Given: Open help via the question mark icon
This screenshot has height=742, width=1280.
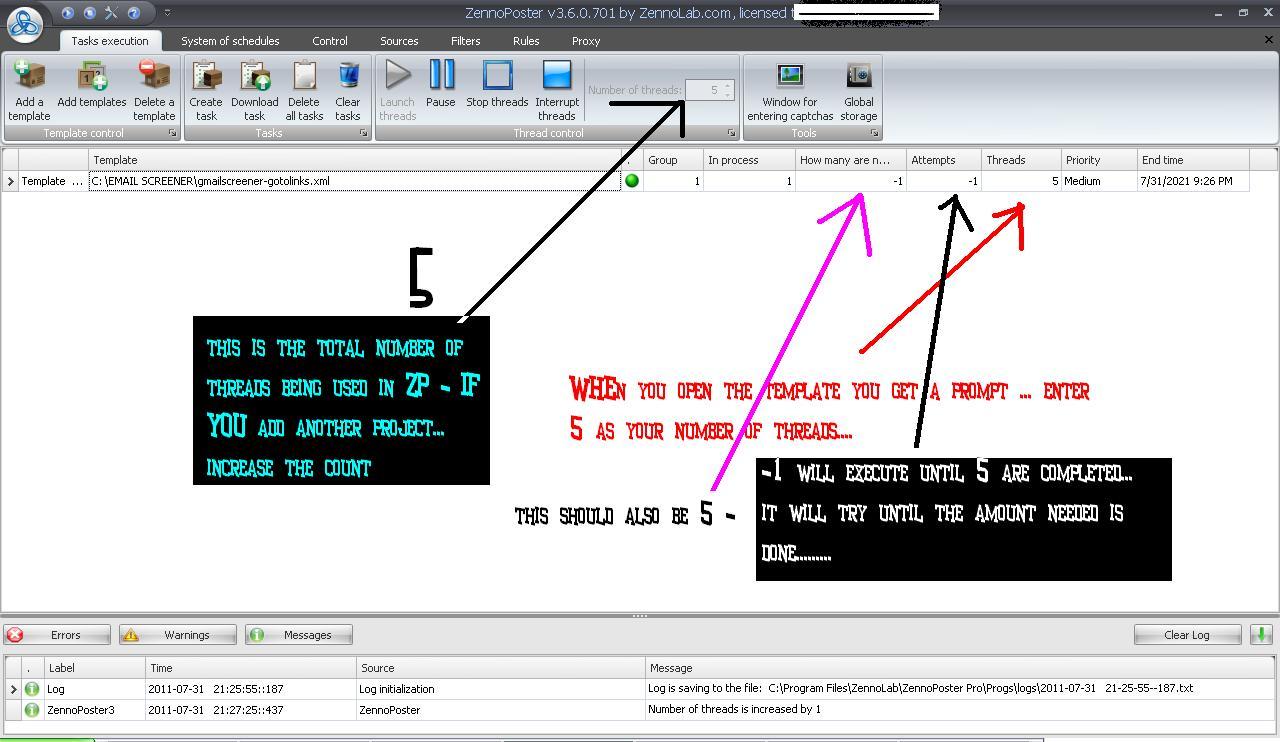Looking at the screenshot, I should click(x=133, y=13).
